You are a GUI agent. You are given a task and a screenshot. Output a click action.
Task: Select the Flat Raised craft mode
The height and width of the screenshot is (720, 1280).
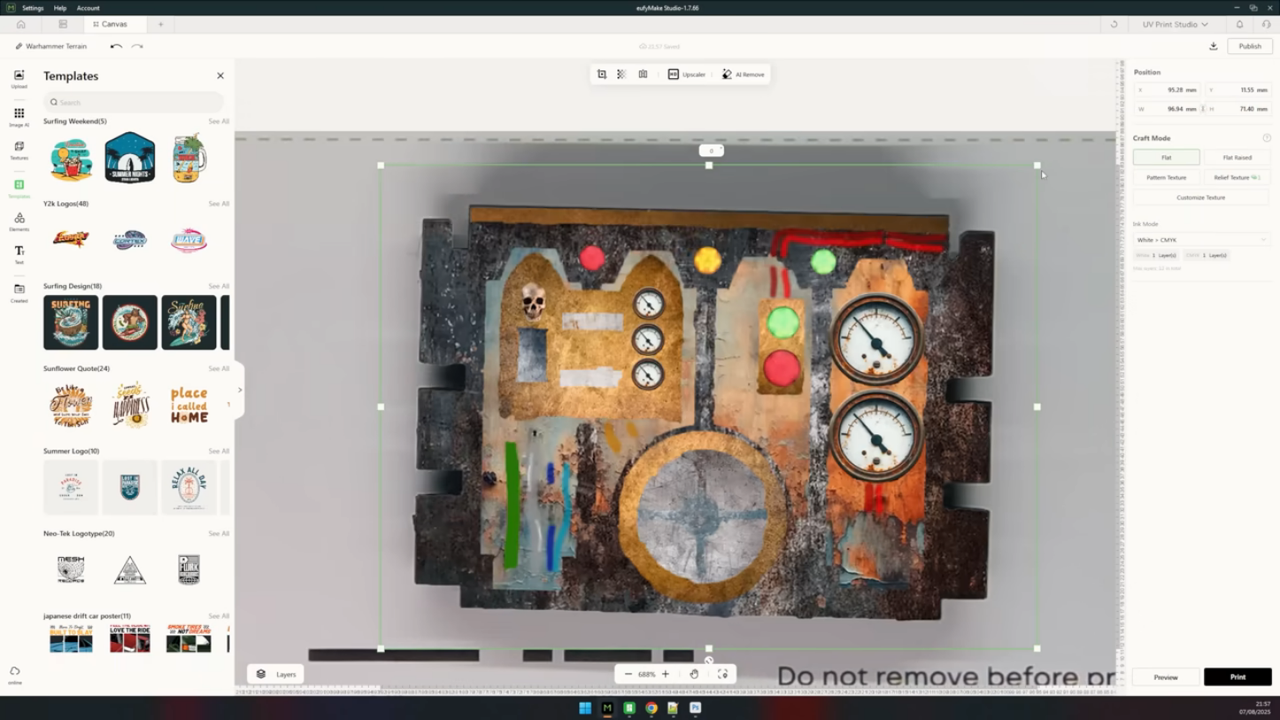coord(1237,157)
